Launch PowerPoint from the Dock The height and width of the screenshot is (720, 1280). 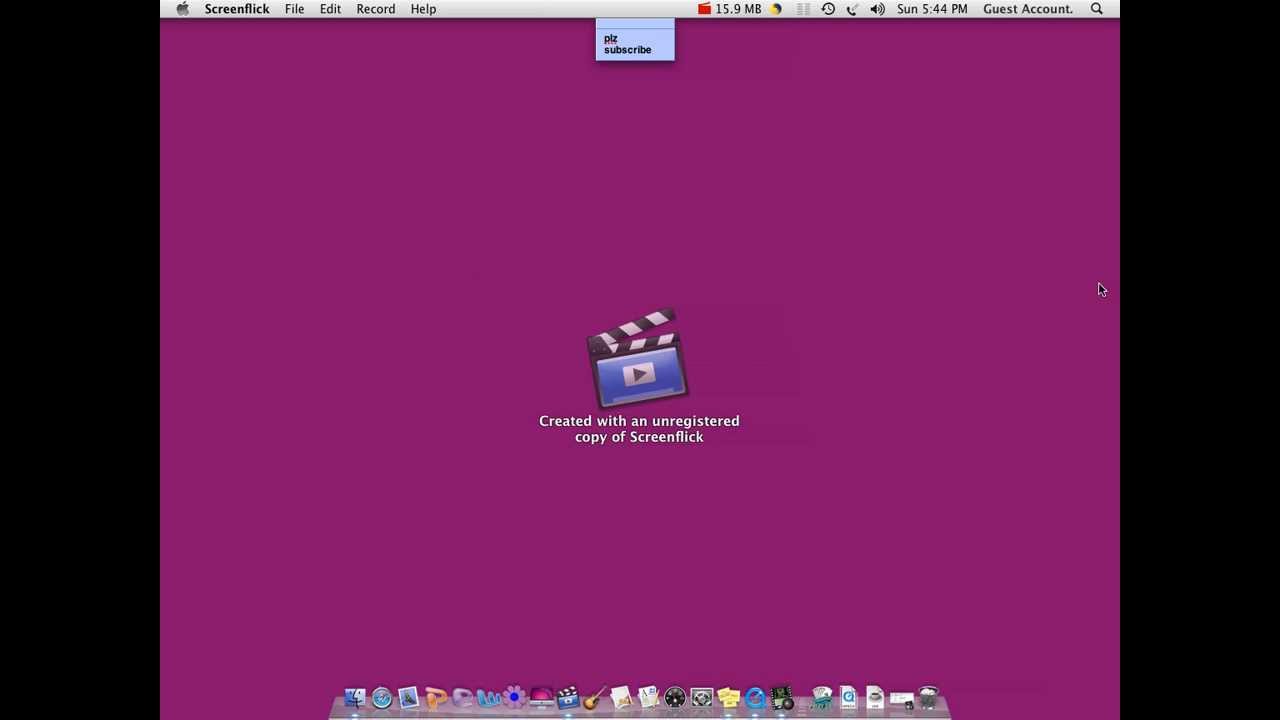[x=436, y=697]
